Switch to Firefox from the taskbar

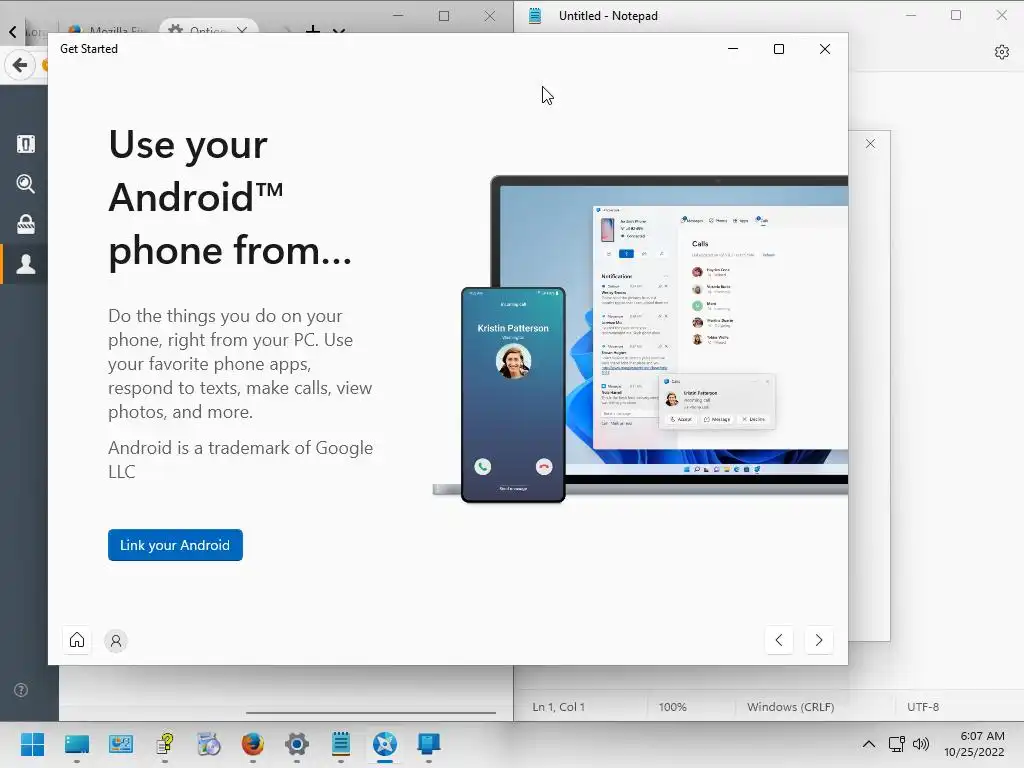253,744
